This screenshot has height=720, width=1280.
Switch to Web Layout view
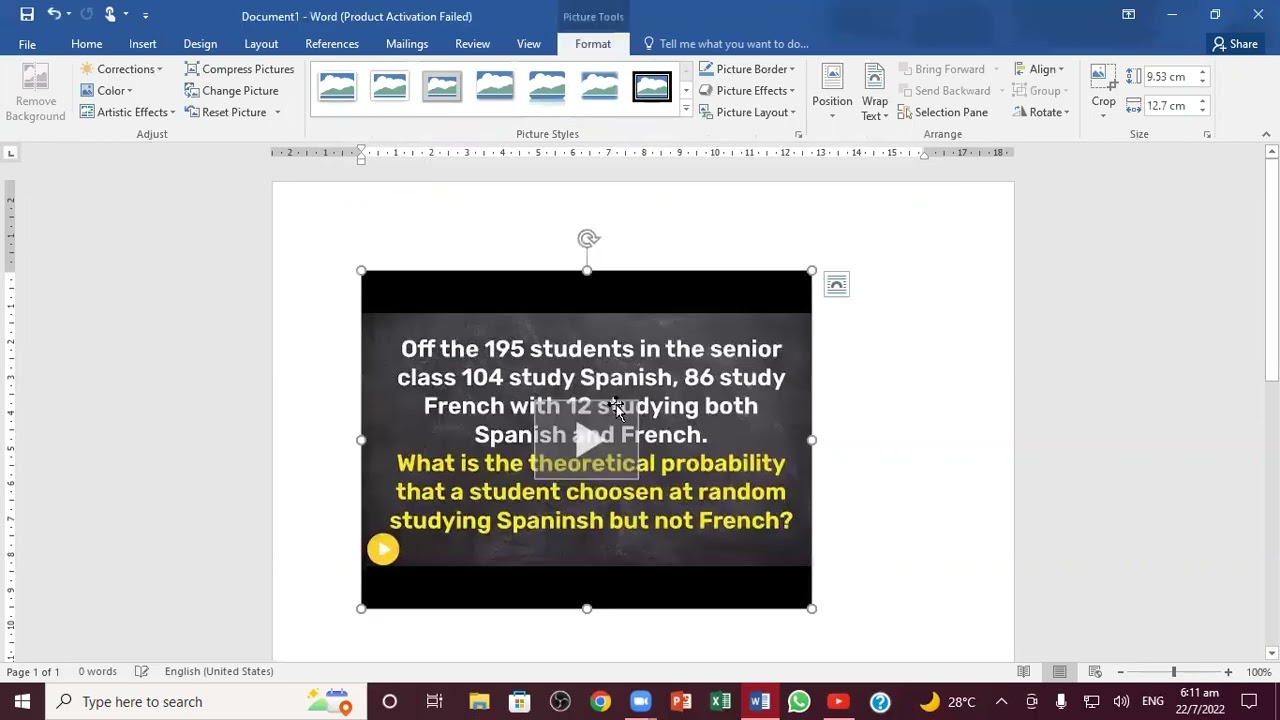[x=1095, y=672]
